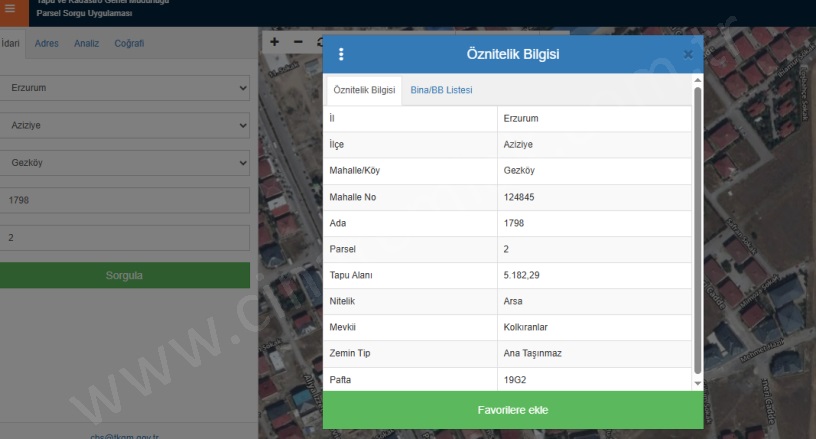Screen dimensions: 816x439
Task: Open the Adres search tab
Action: click(47, 44)
